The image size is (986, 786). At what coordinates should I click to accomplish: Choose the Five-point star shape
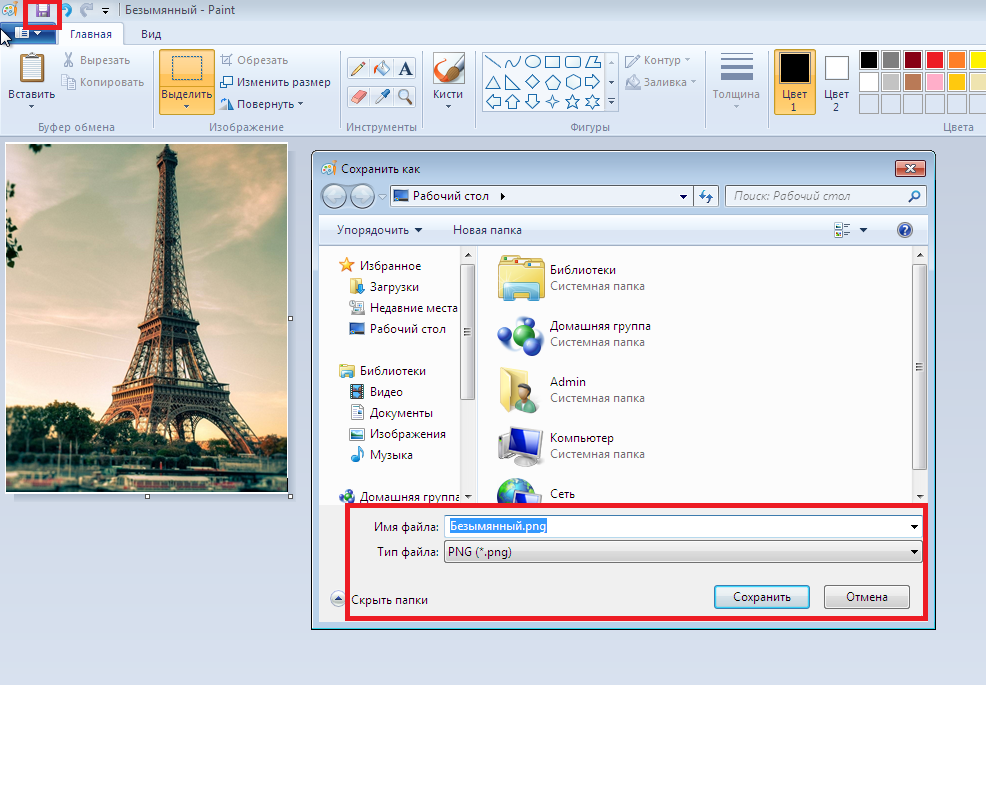pyautogui.click(x=572, y=101)
